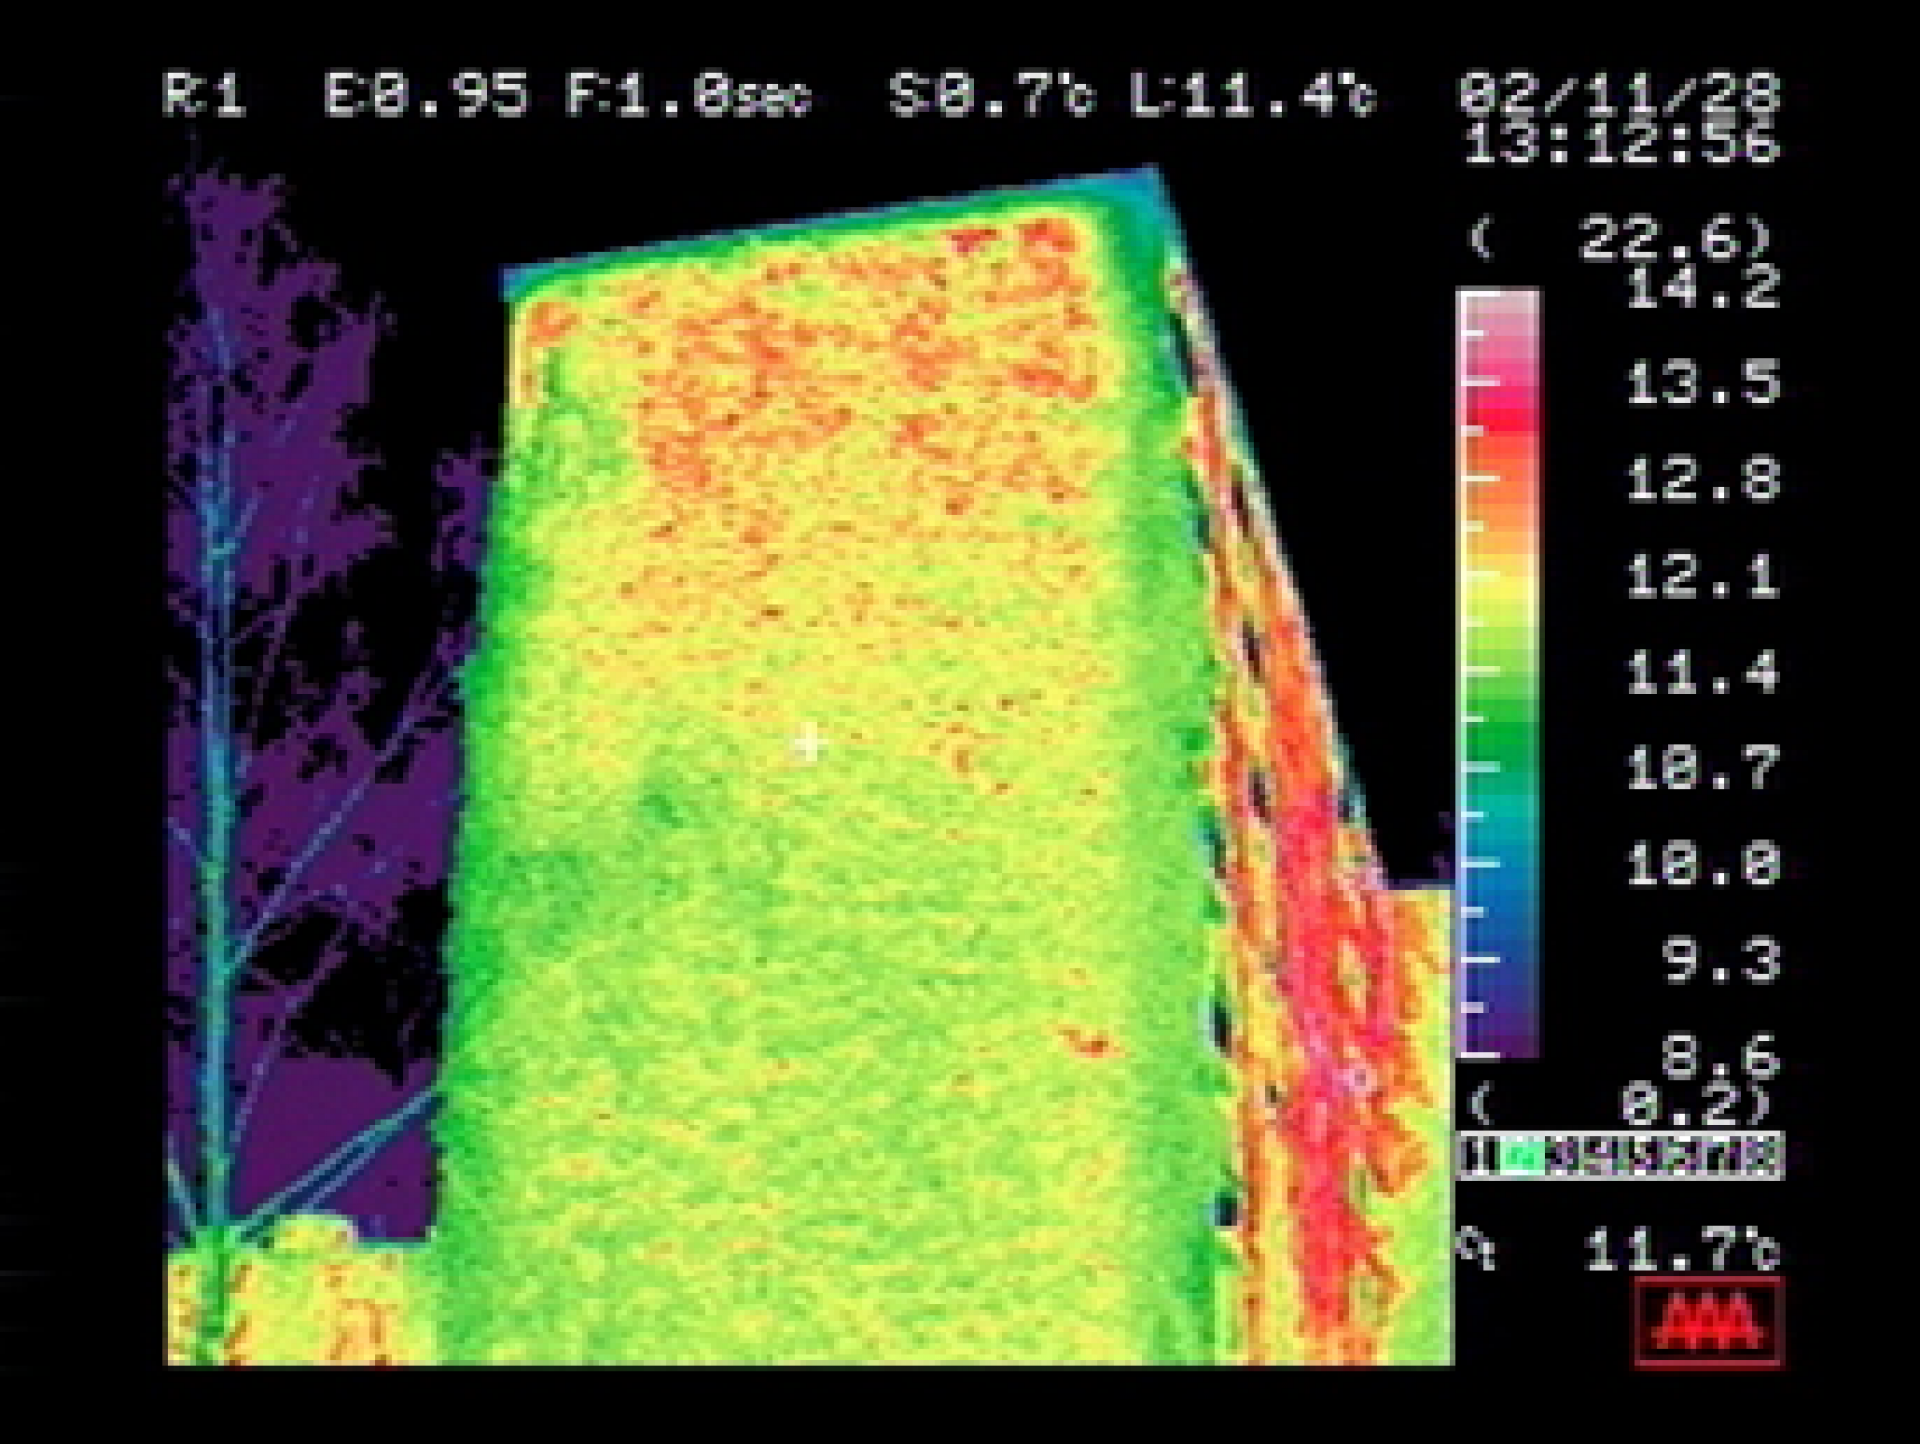1920x1444 pixels.
Task: Click the R1 range indicator
Action: 204,97
